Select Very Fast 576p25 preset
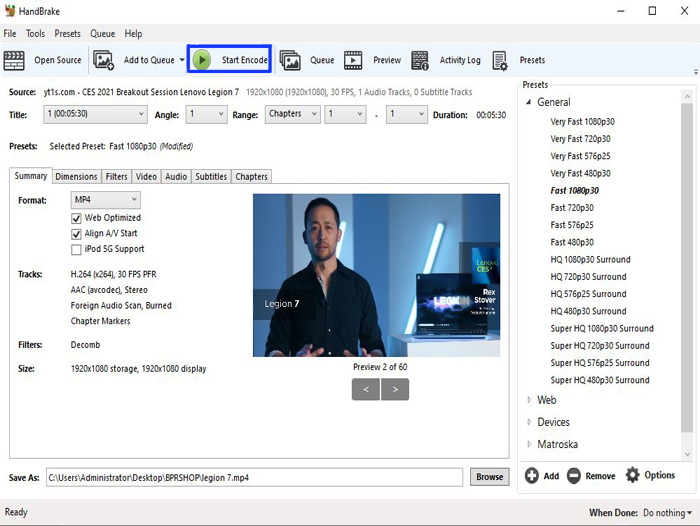Viewport: 700px width, 526px height. click(580, 156)
